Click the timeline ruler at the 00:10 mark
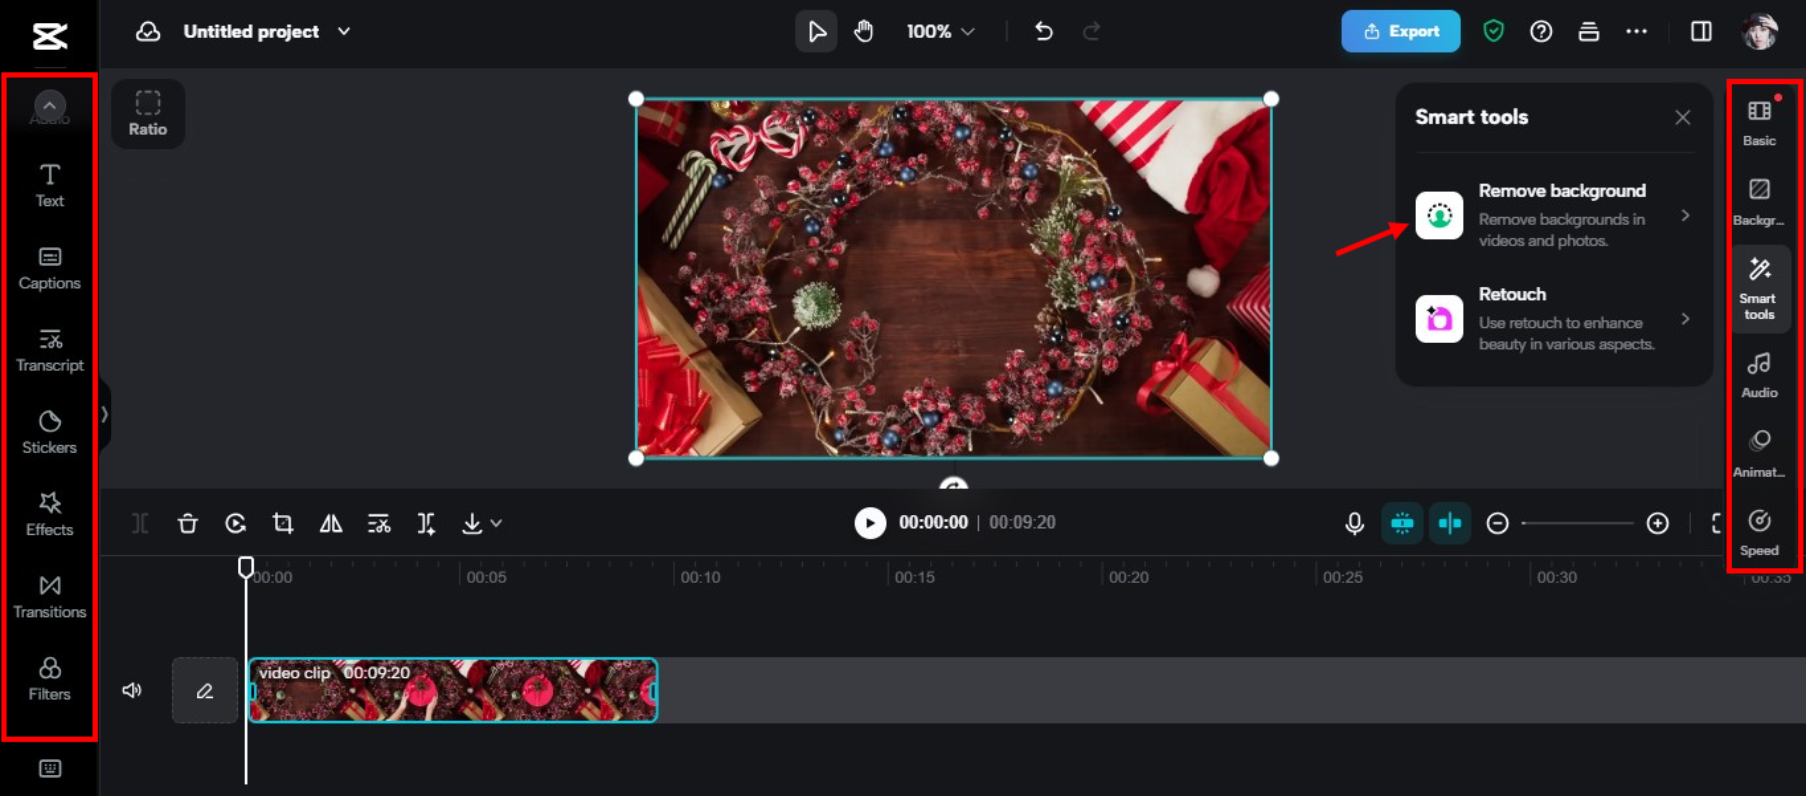The height and width of the screenshot is (796, 1808). pos(700,577)
